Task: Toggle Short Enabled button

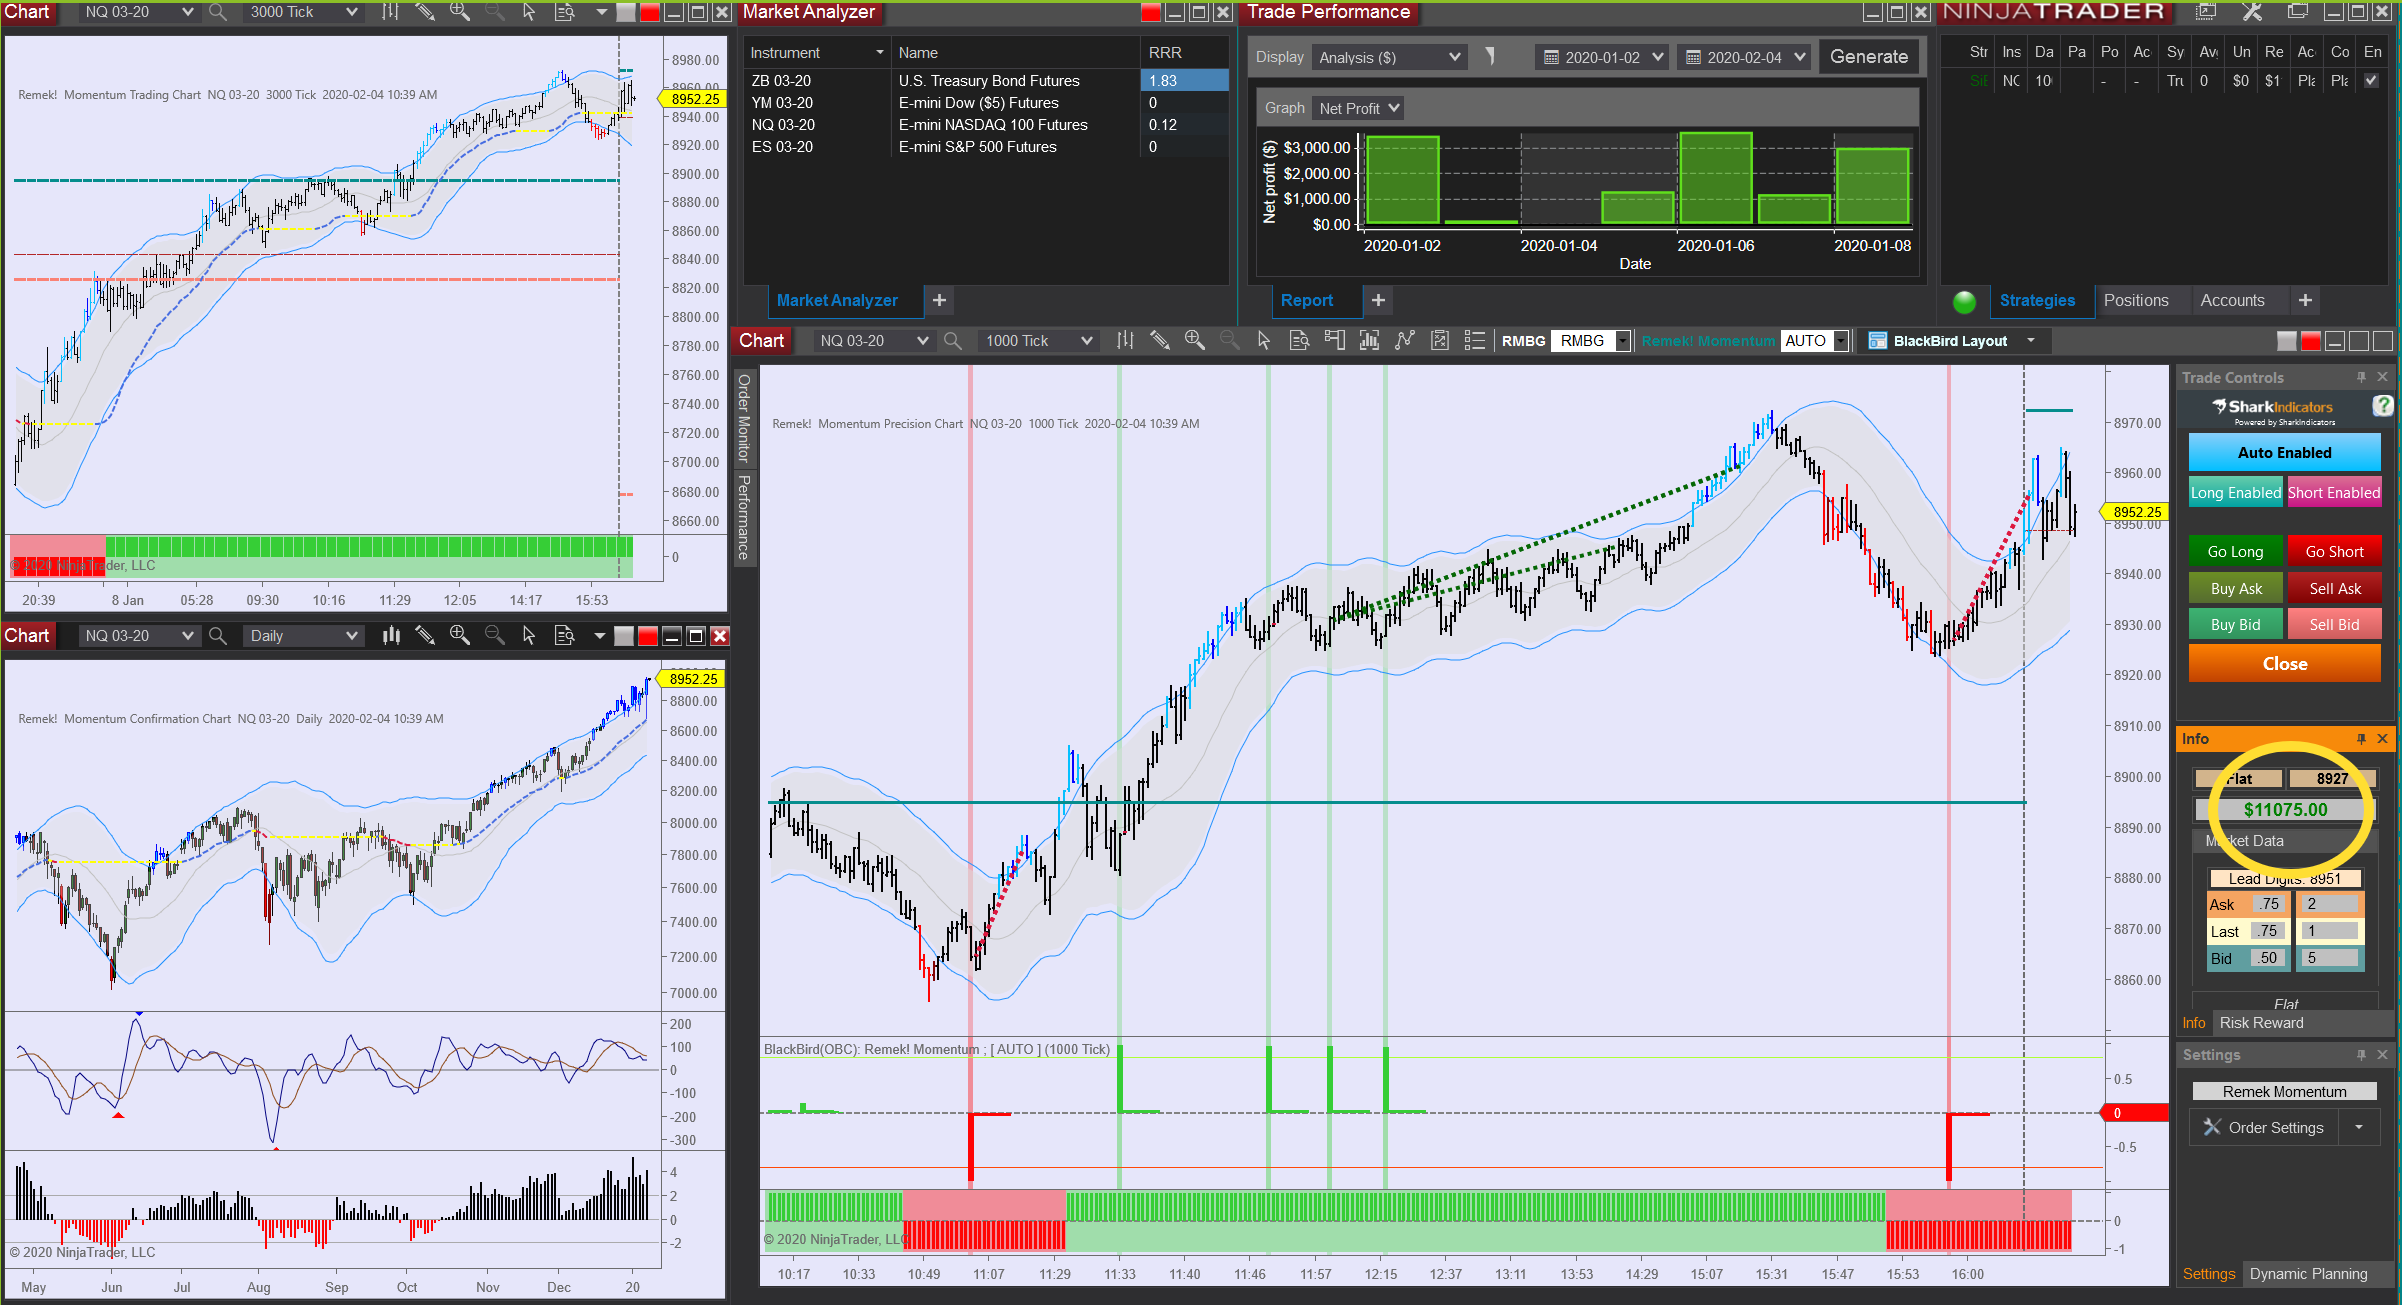Action: (x=2334, y=492)
